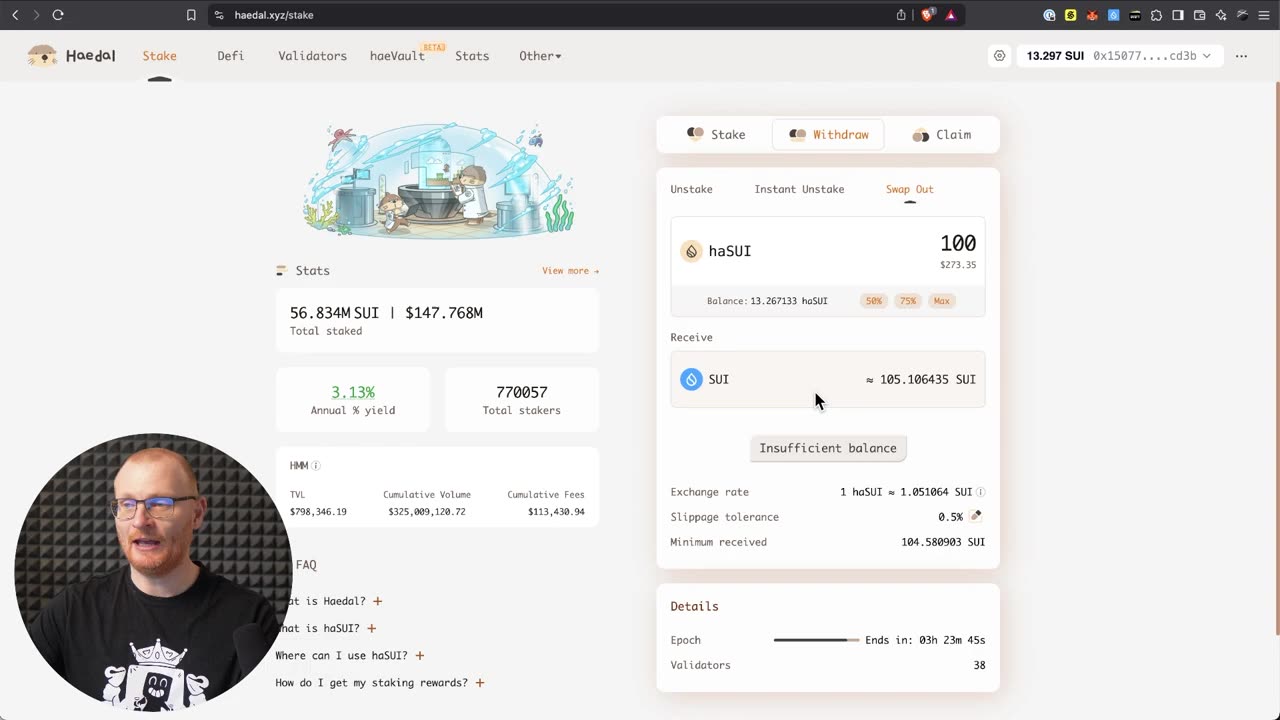Set amount to Max balance
The image size is (1280, 720).
[941, 301]
